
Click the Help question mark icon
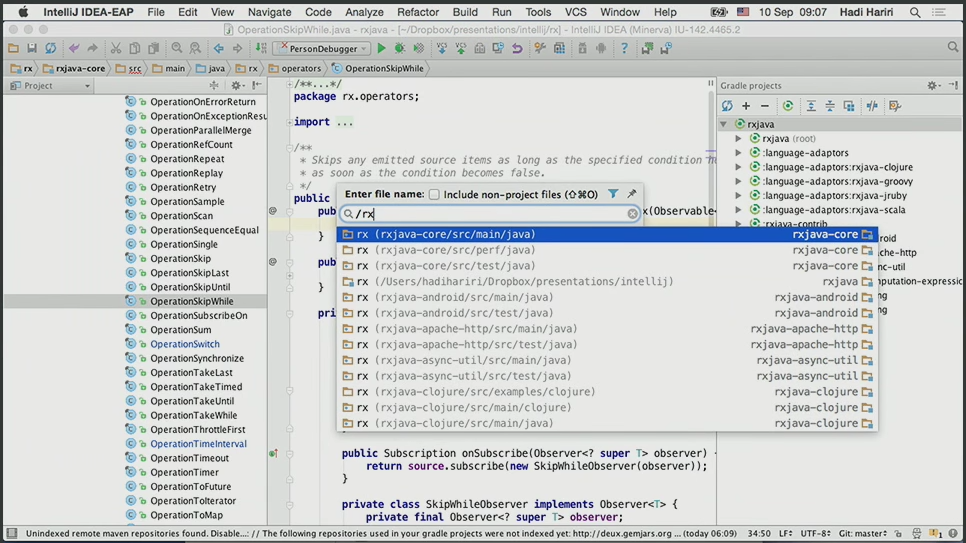tap(624, 48)
